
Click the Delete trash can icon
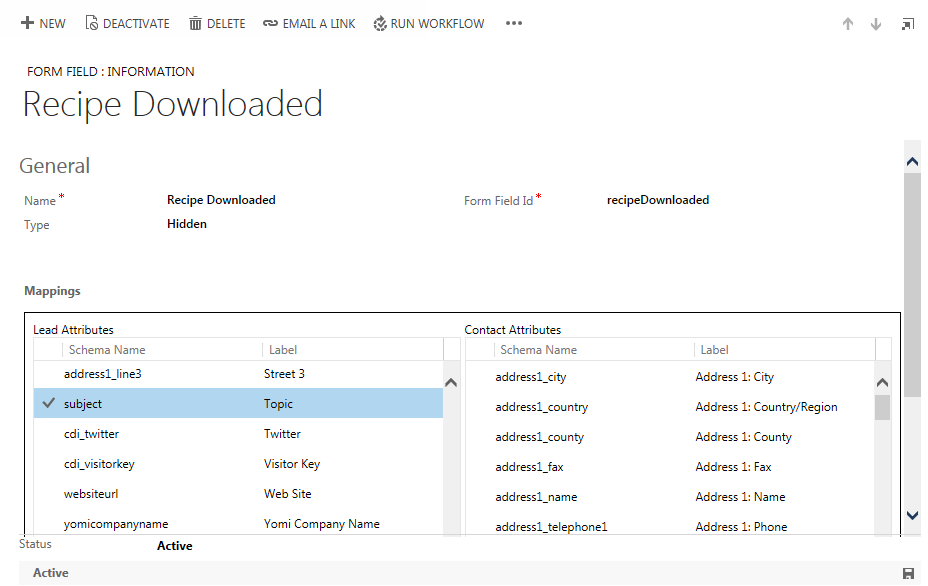tap(195, 23)
